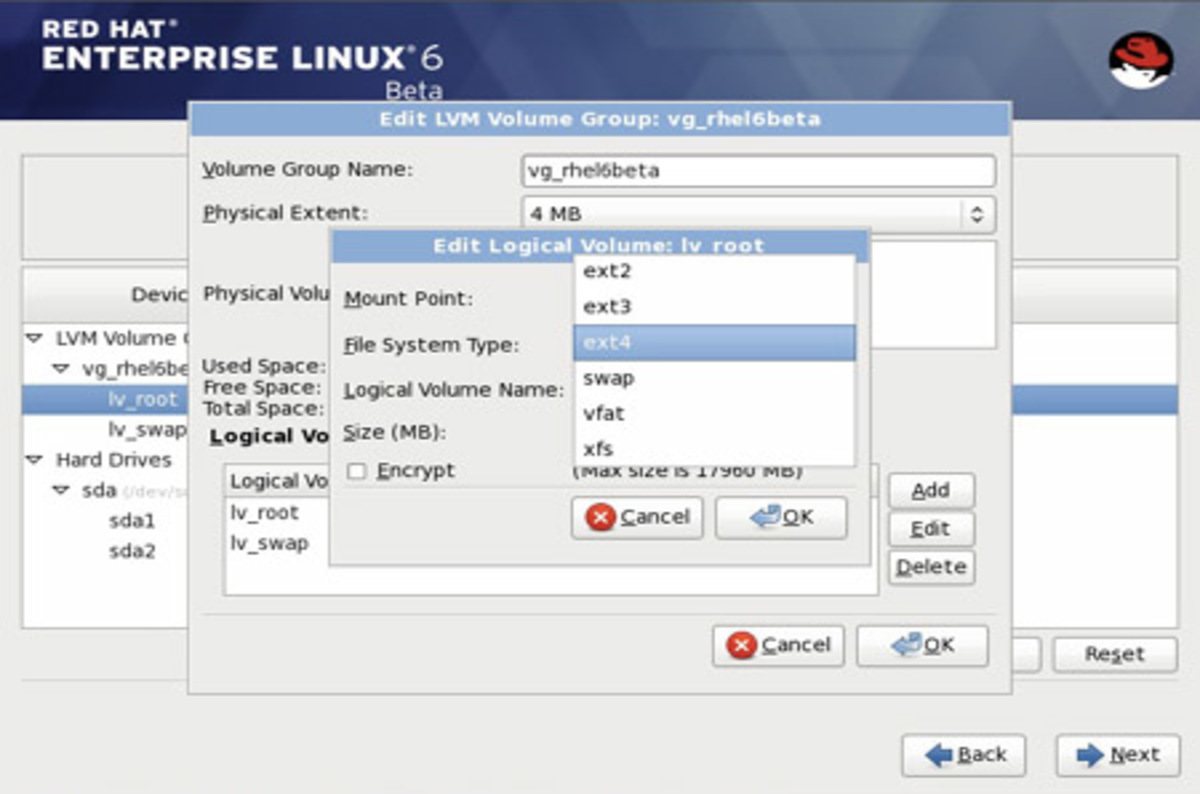Select ext2 in file system list

pyautogui.click(x=714, y=272)
